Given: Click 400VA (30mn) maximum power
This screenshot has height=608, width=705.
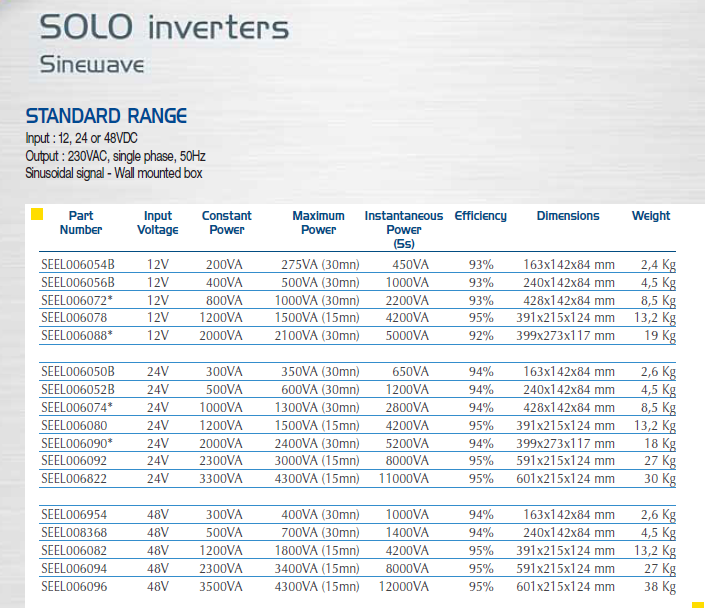Looking at the screenshot, I should (321, 514).
